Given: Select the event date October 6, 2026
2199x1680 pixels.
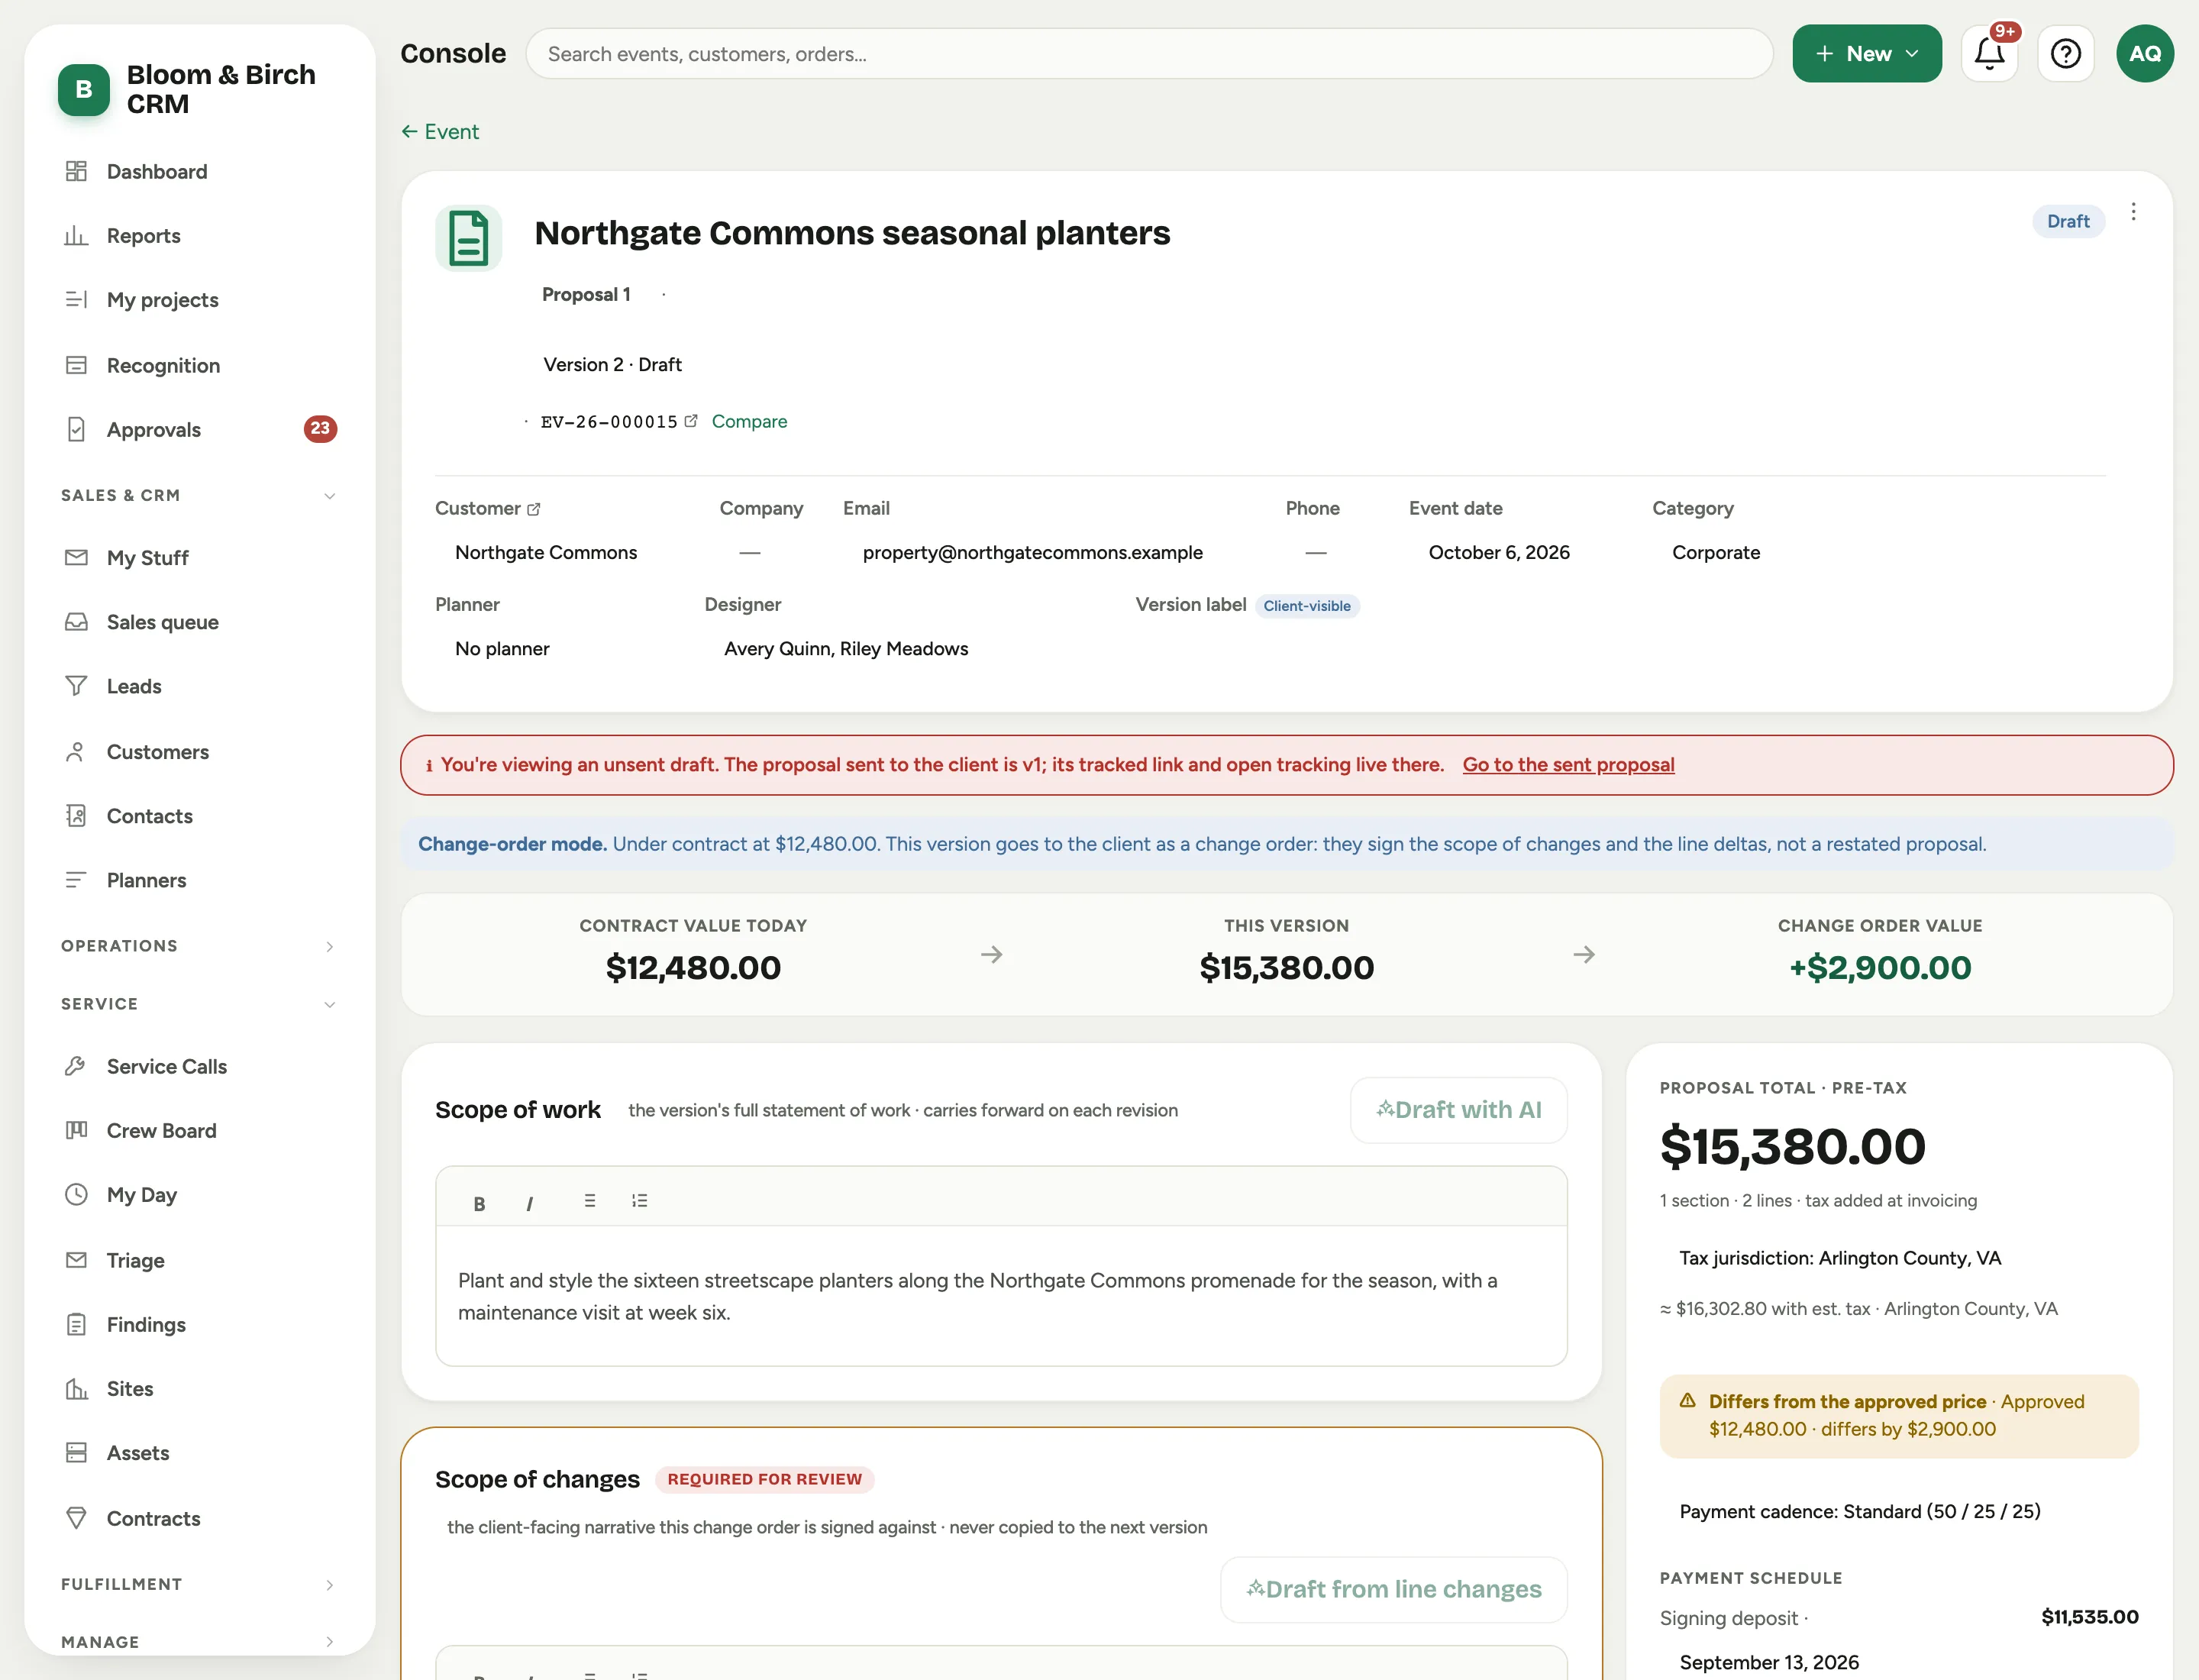Looking at the screenshot, I should 1499,552.
